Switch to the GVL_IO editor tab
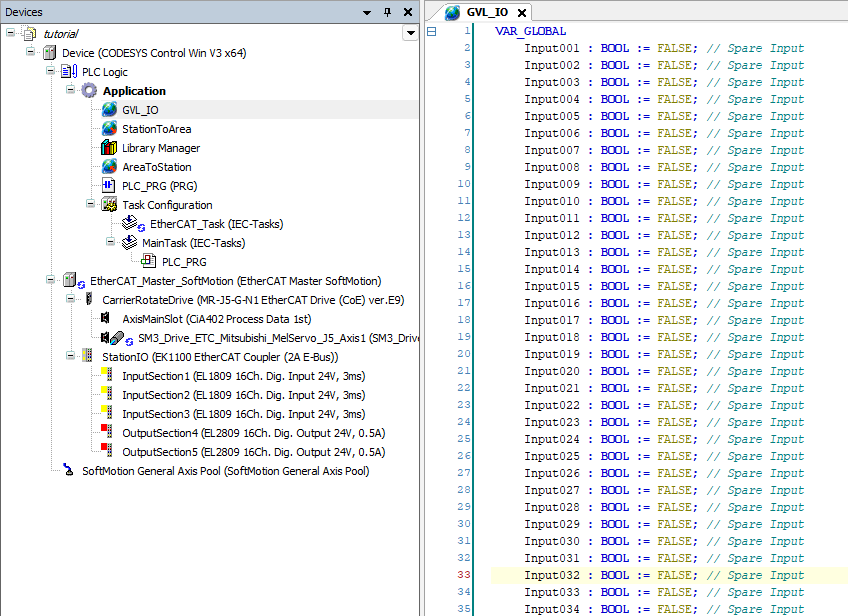This screenshot has width=848, height=616. pos(487,12)
